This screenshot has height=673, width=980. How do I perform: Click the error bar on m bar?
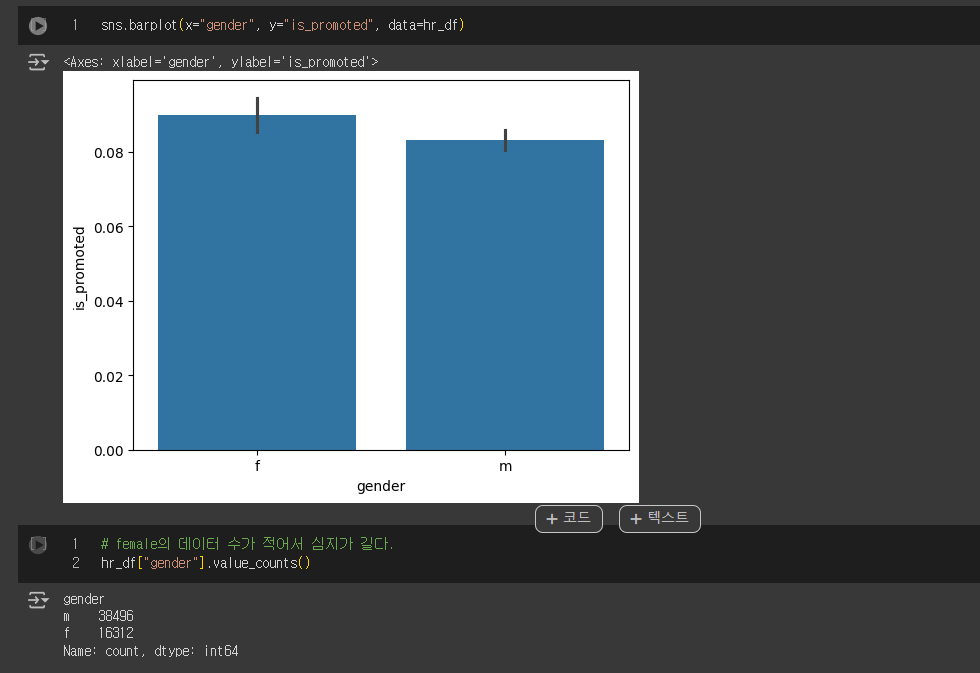pyautogui.click(x=506, y=140)
